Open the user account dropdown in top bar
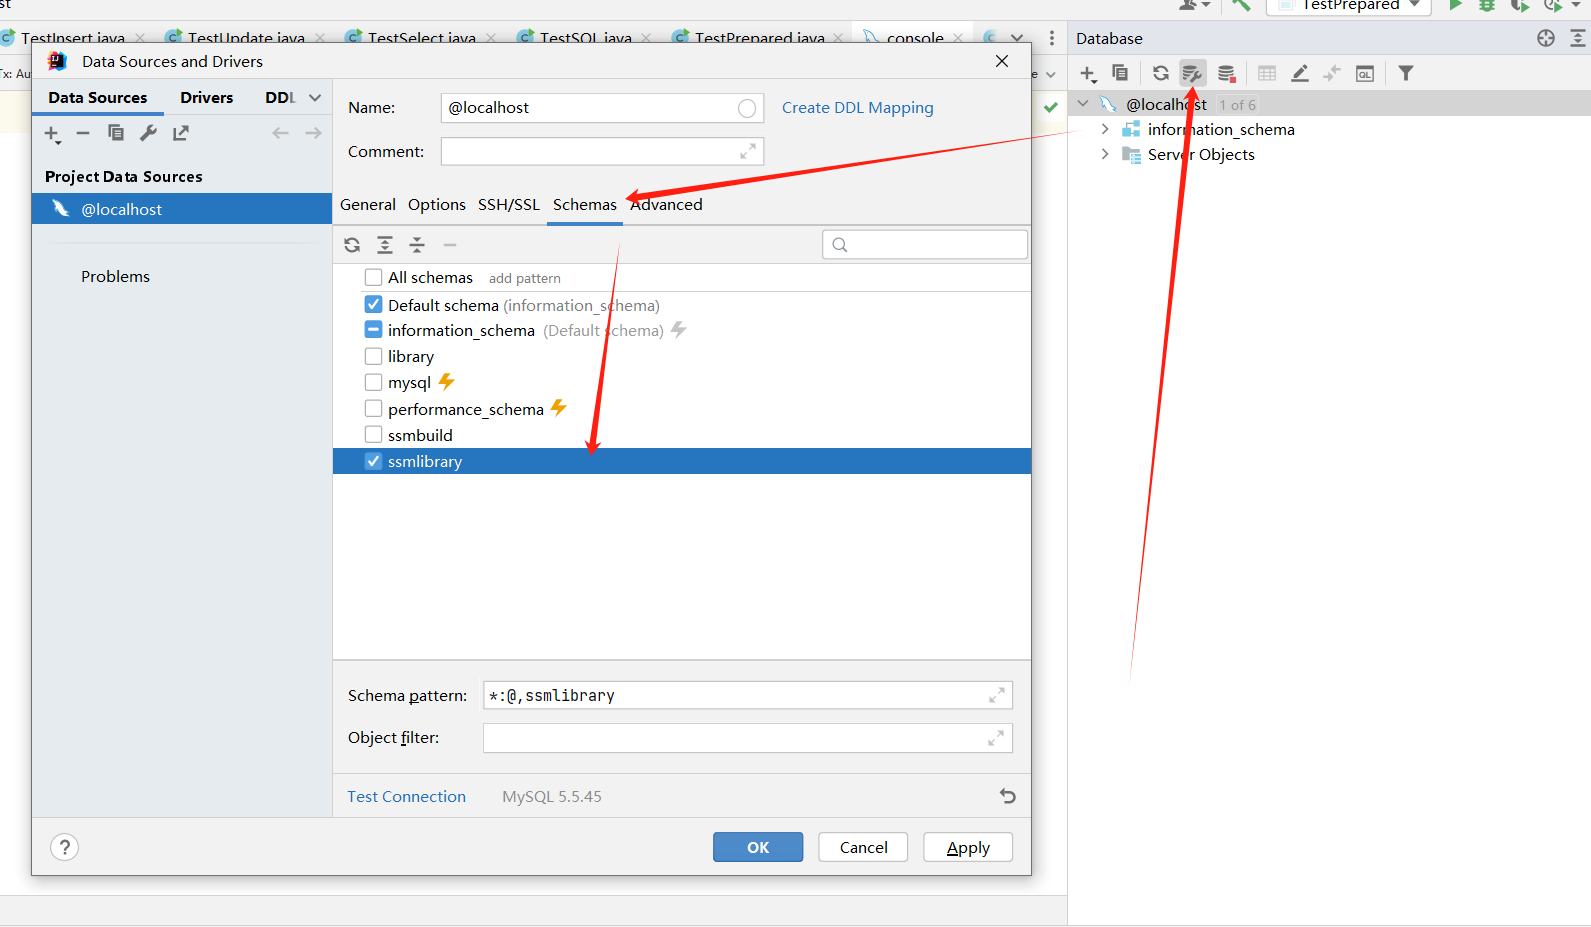 [x=1194, y=5]
